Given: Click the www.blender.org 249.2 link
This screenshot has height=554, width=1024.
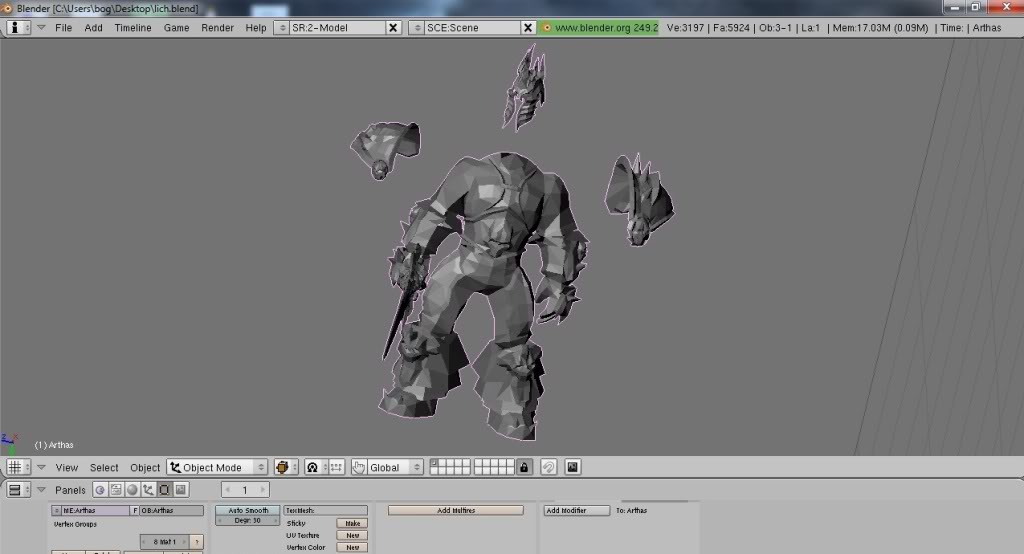Looking at the screenshot, I should click(x=599, y=27).
